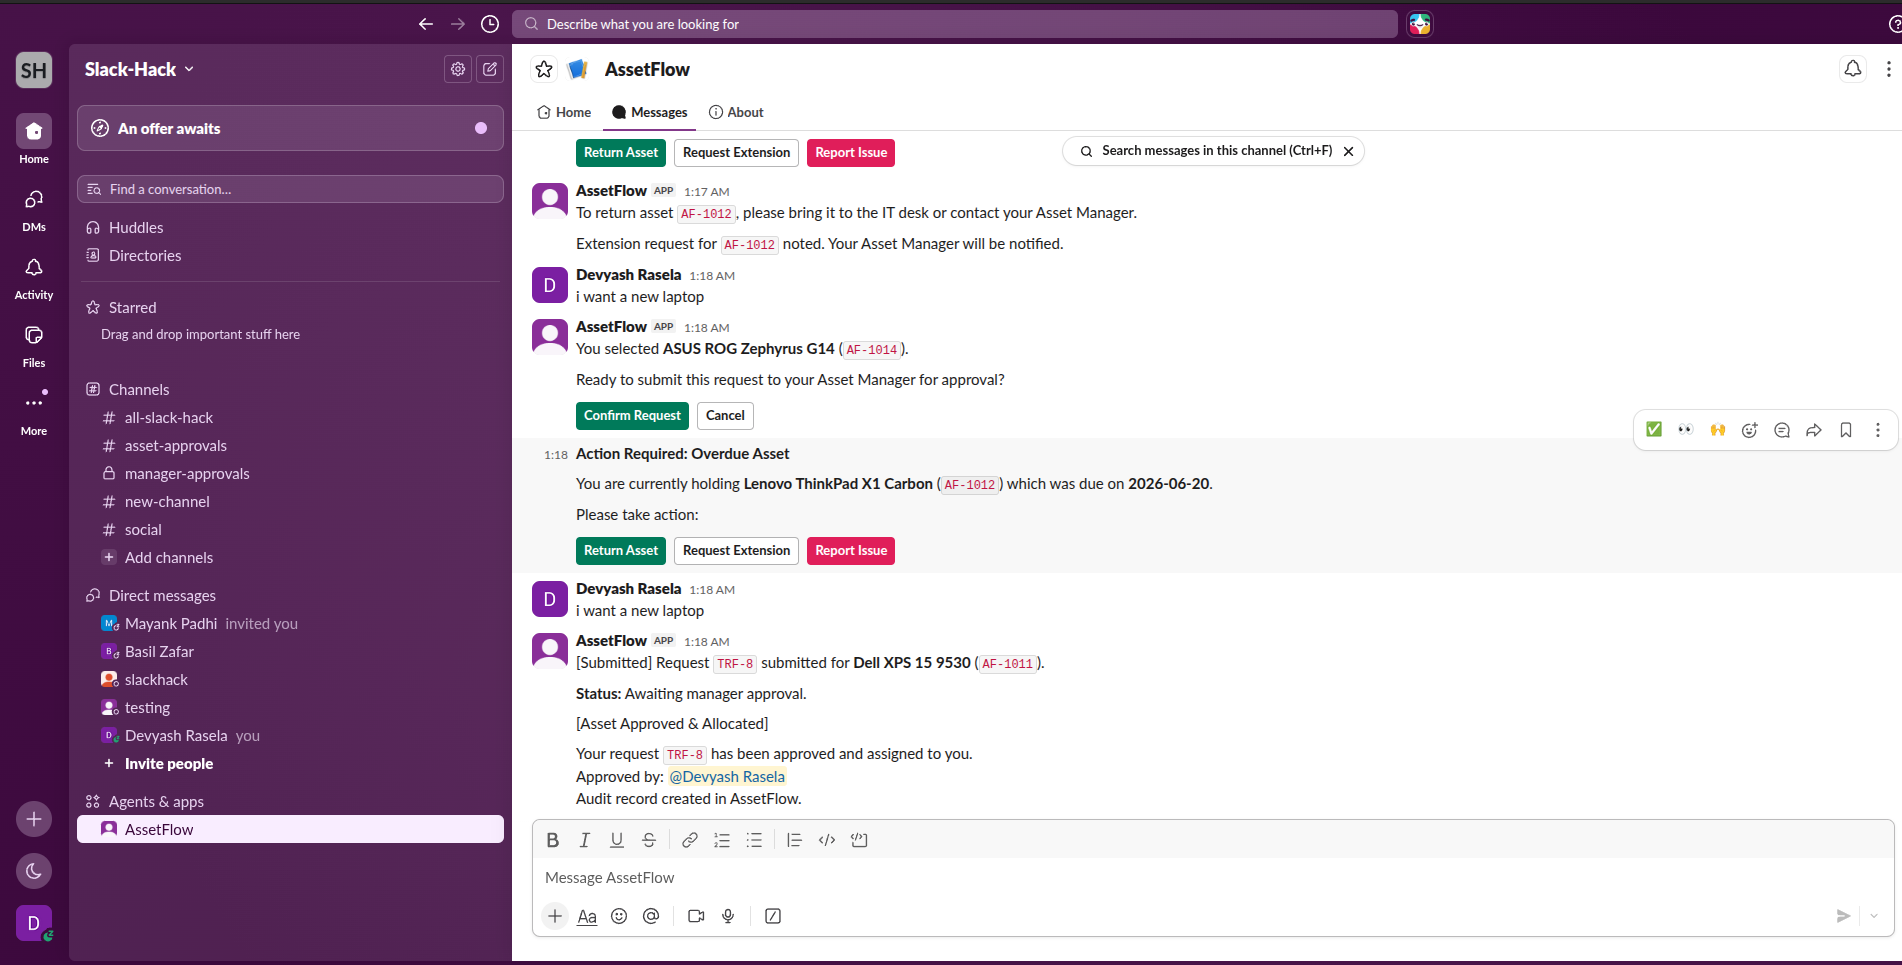Reply in thread to the overdue message
Screen dimensions: 1902x965
point(1782,430)
